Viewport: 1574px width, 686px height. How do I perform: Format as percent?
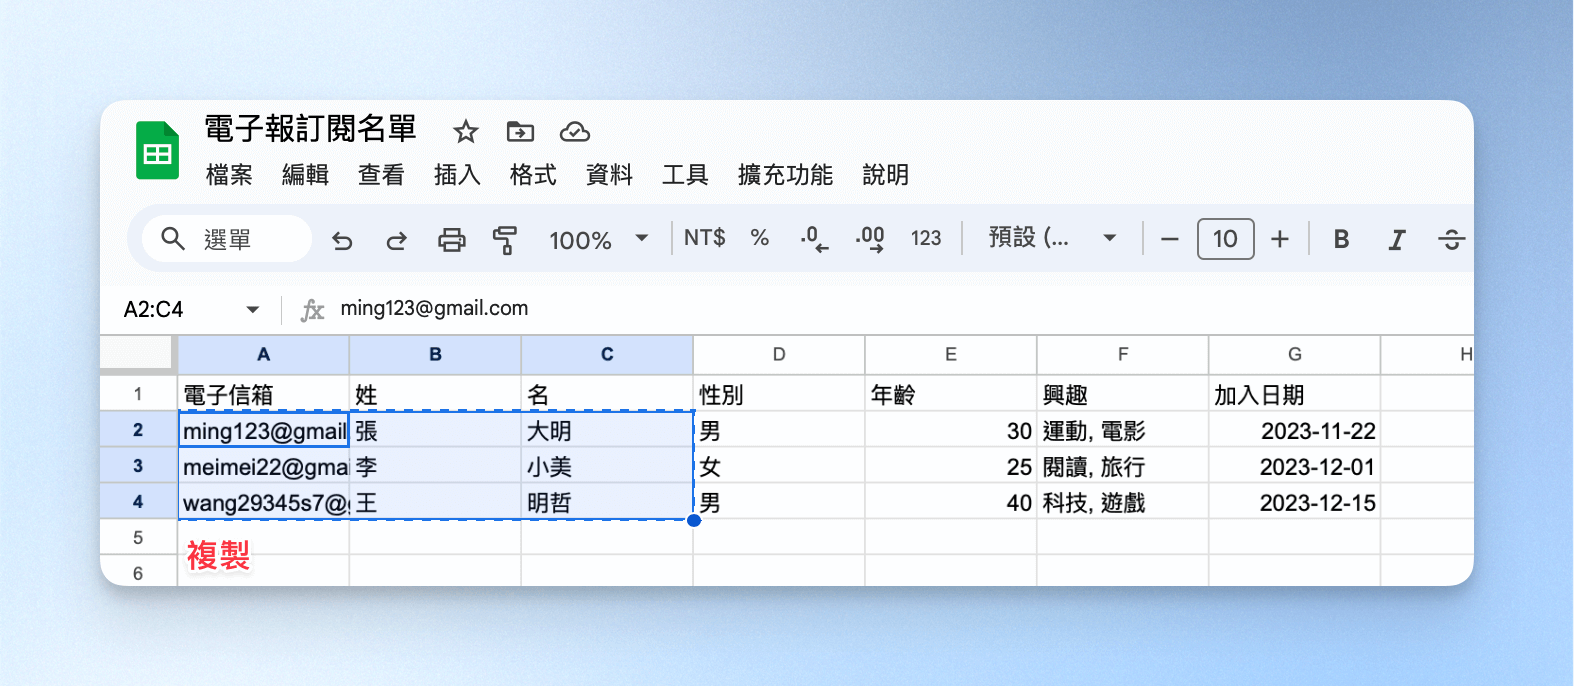[x=760, y=238]
